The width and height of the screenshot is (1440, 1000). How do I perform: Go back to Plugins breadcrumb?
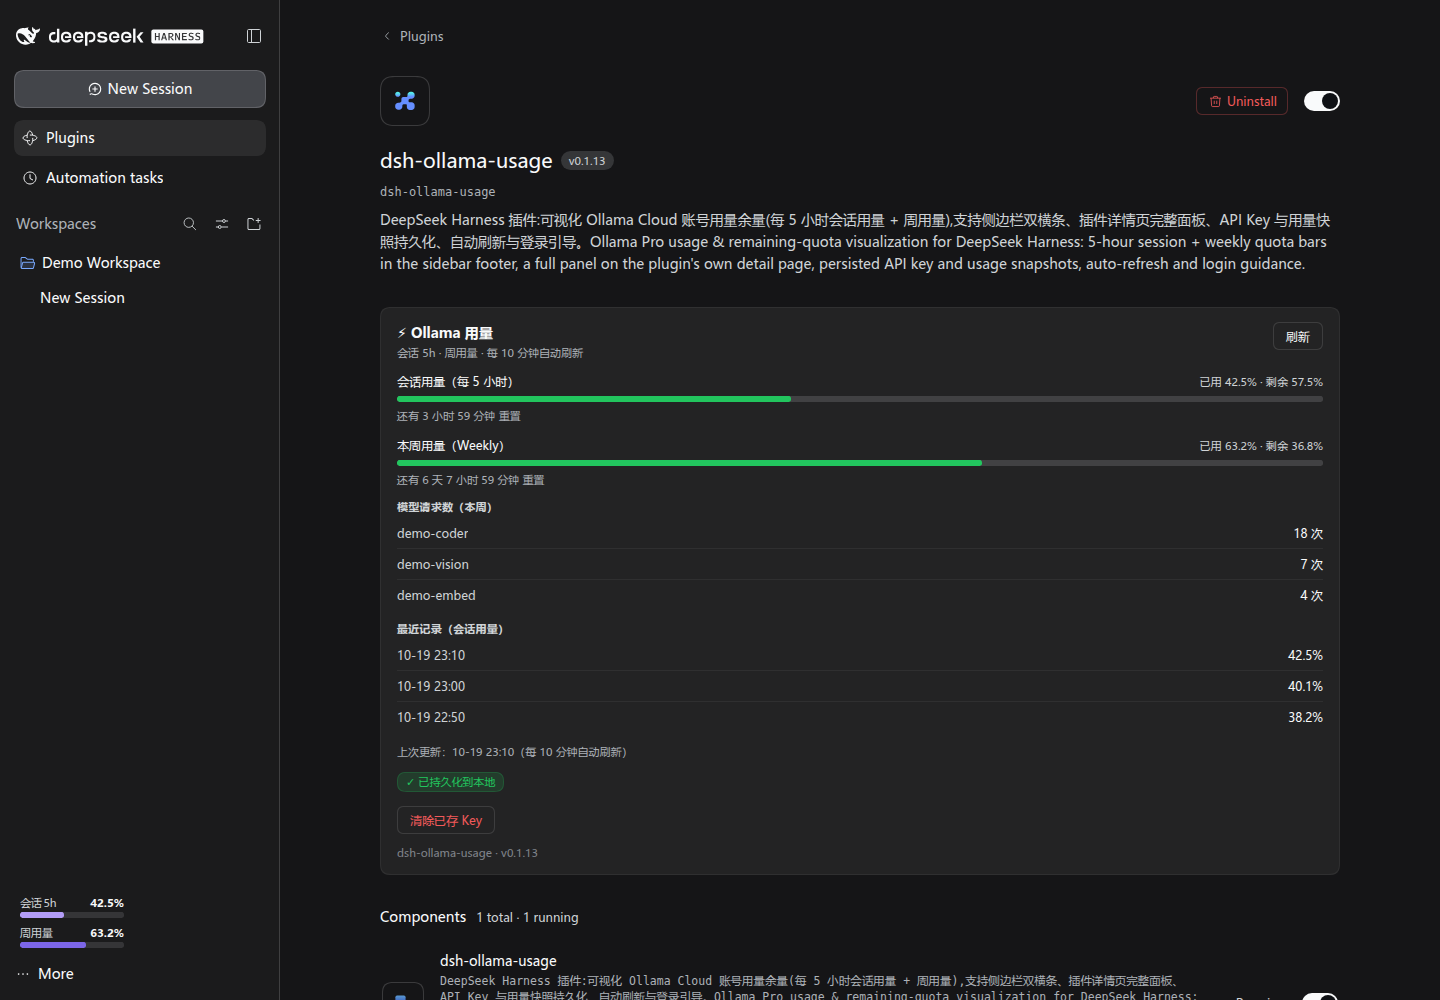413,36
